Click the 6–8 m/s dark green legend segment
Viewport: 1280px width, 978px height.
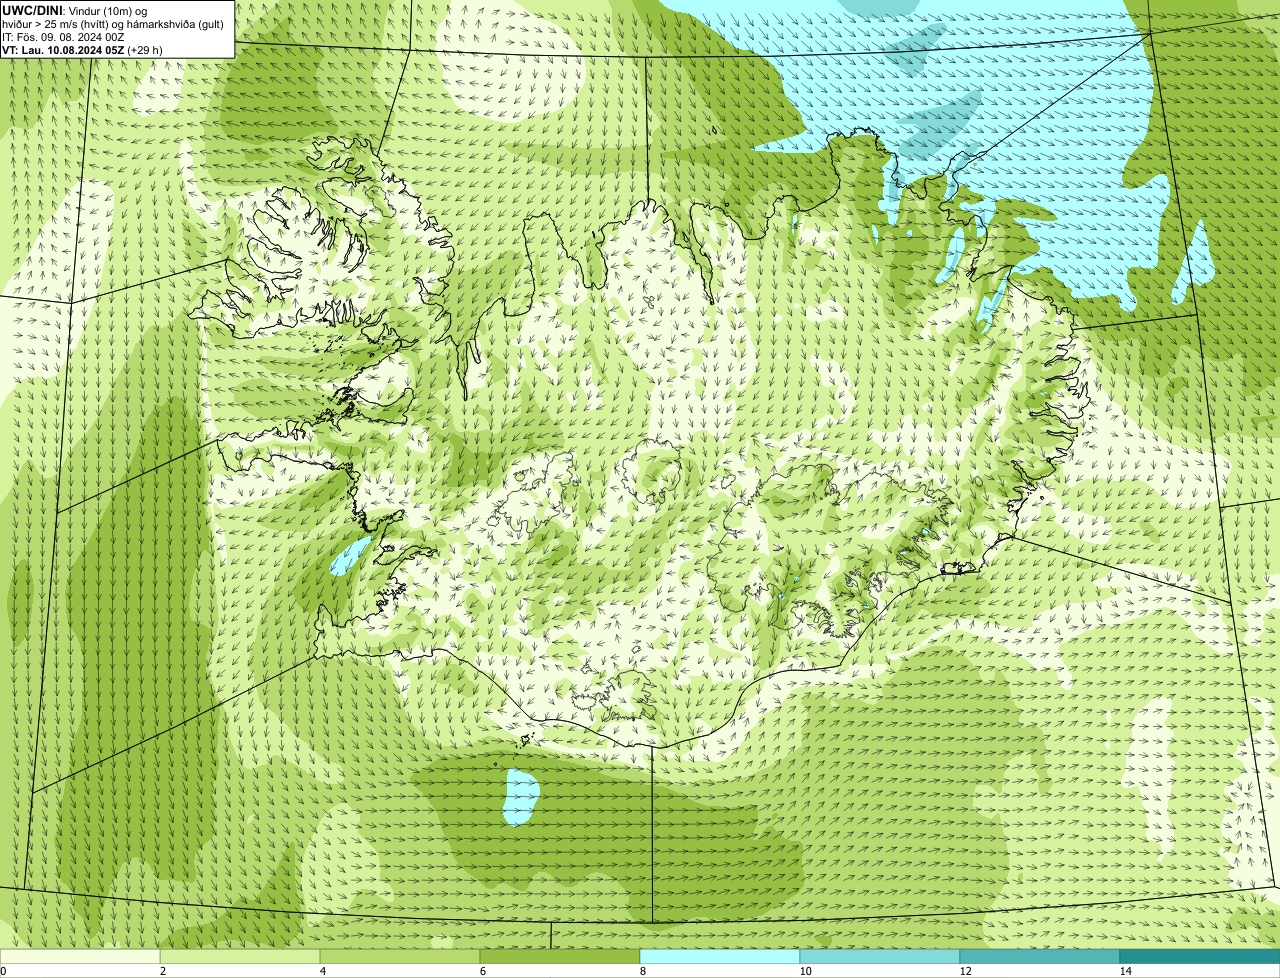(560, 956)
